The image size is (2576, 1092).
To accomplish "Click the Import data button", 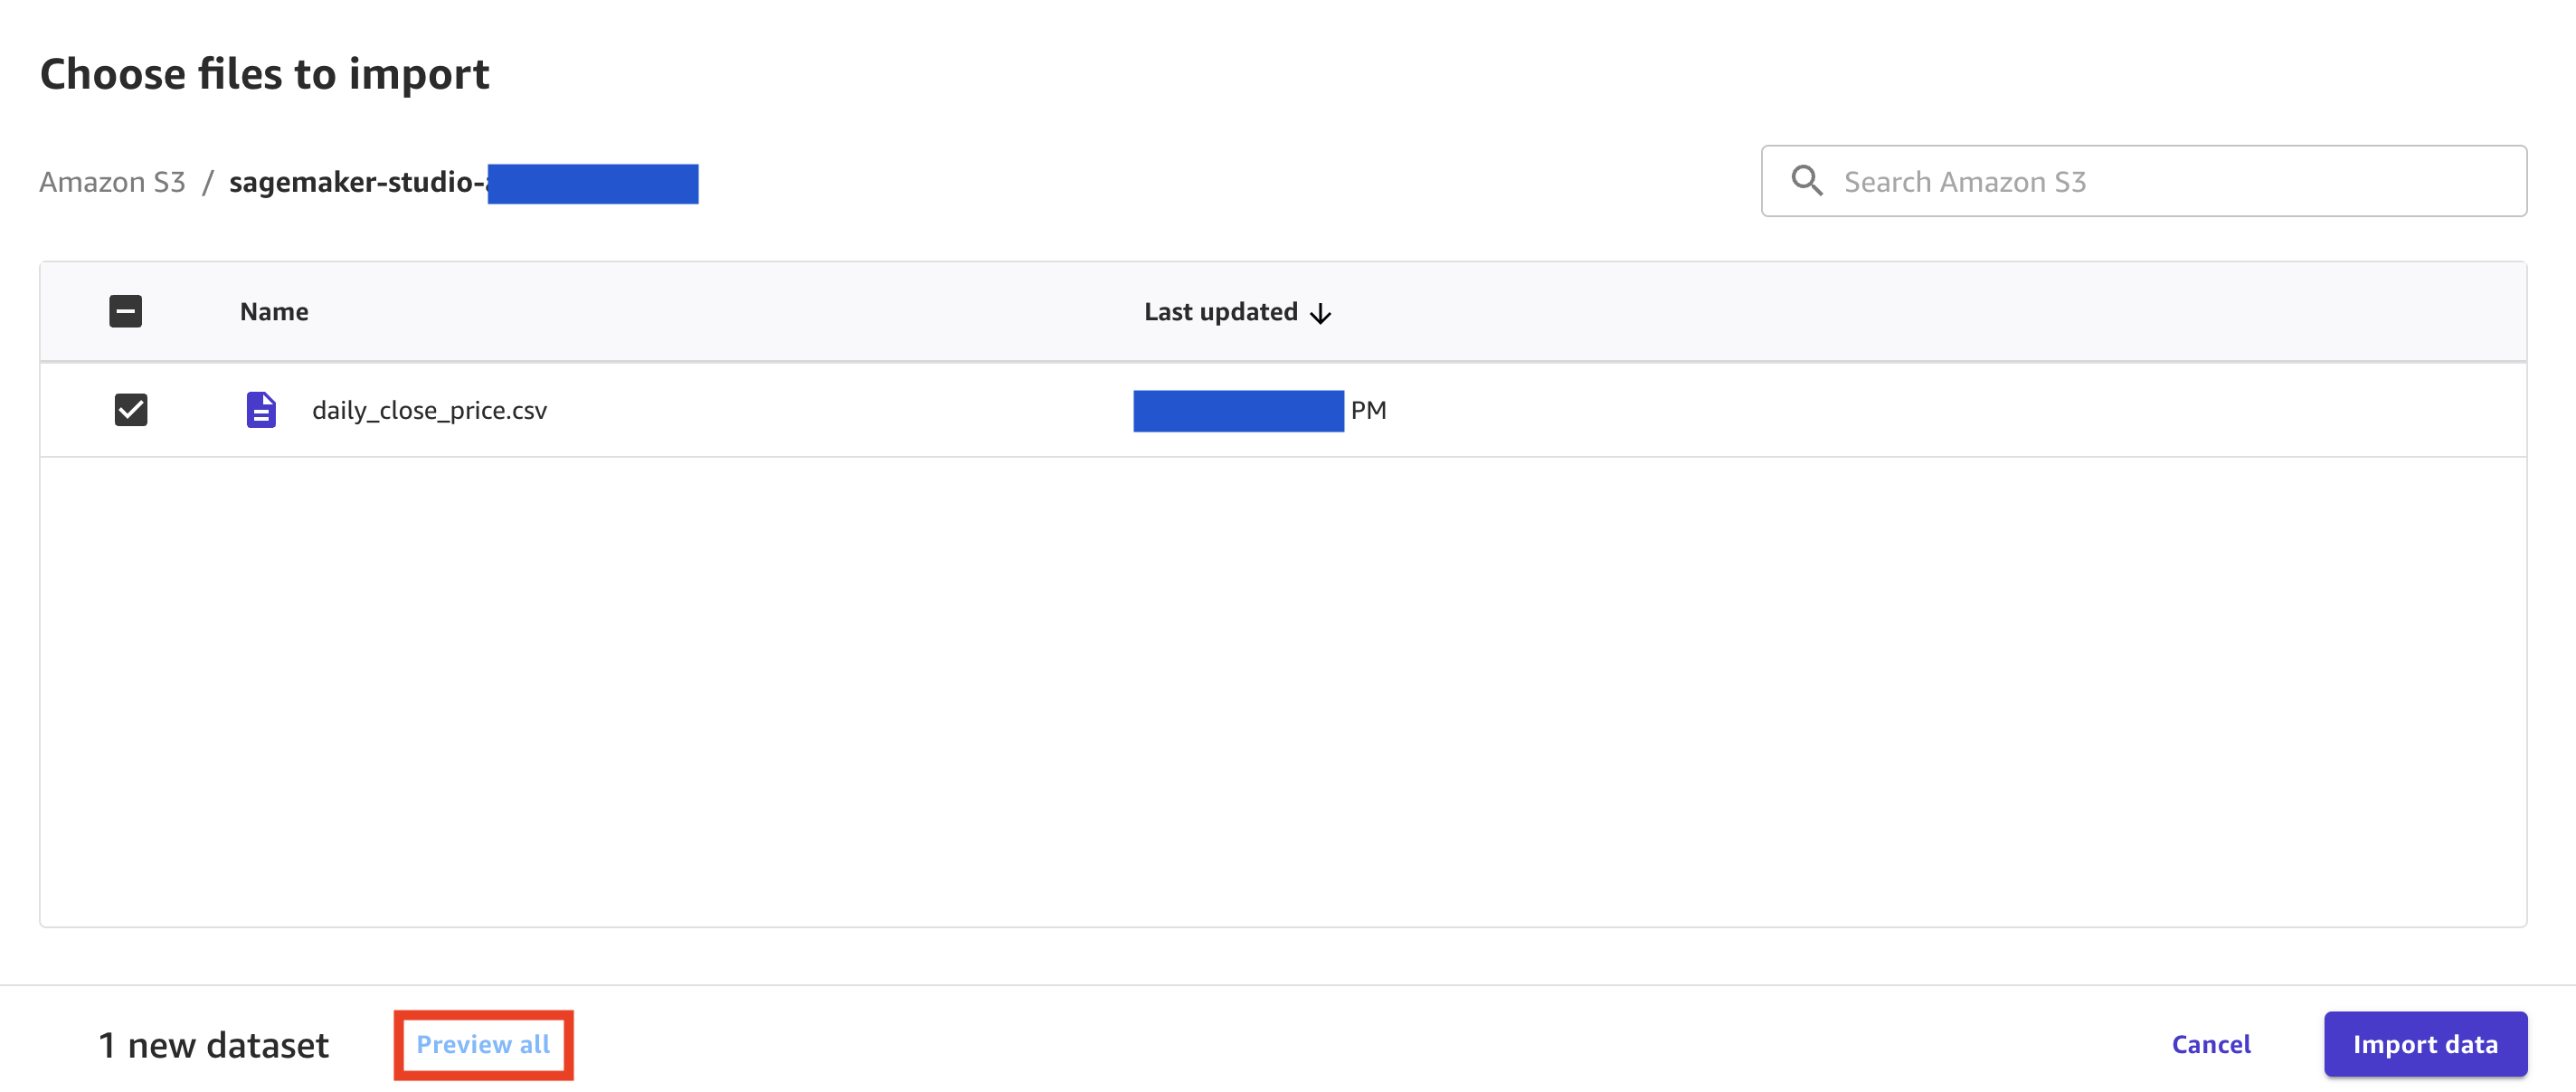I will pos(2425,1045).
